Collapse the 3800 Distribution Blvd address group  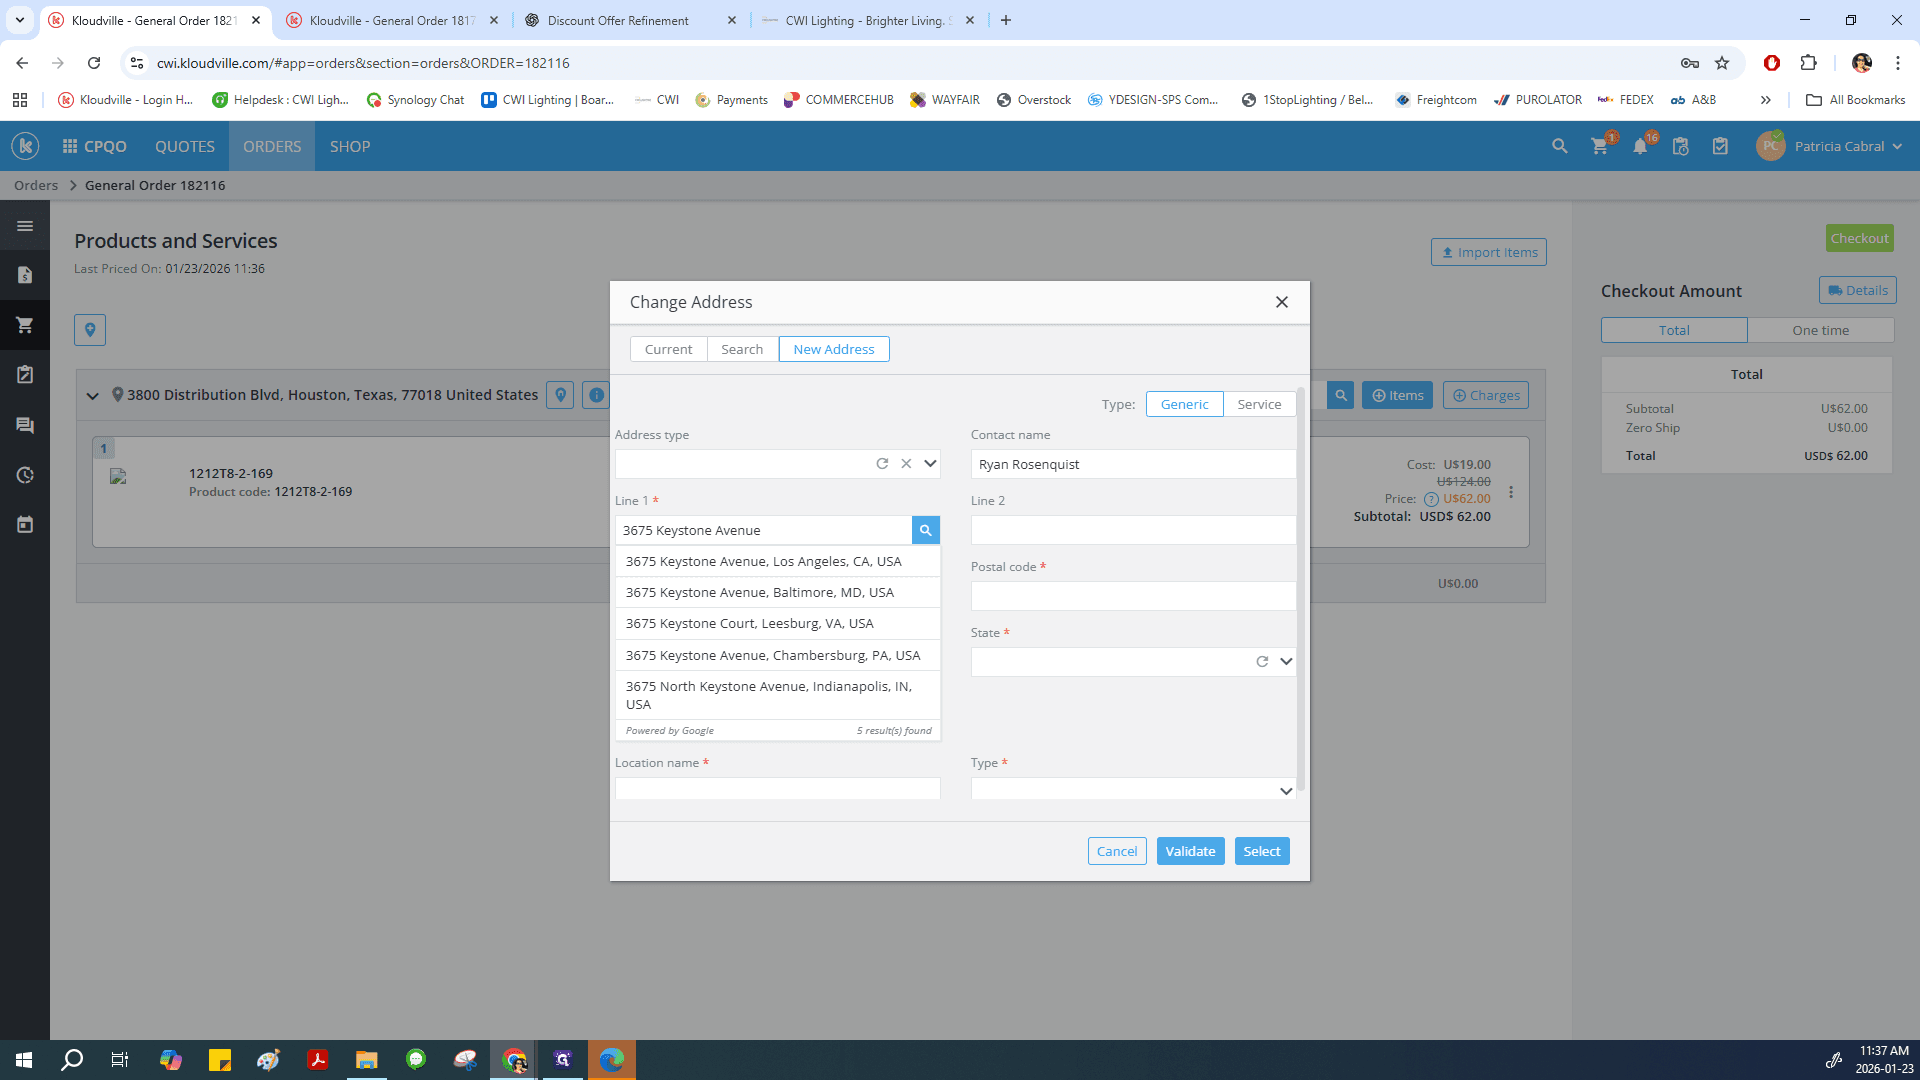click(92, 395)
